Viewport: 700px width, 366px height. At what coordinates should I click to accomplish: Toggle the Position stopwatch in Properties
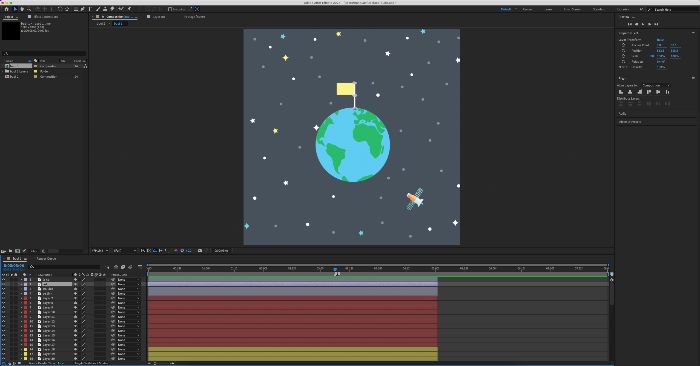[x=624, y=50]
